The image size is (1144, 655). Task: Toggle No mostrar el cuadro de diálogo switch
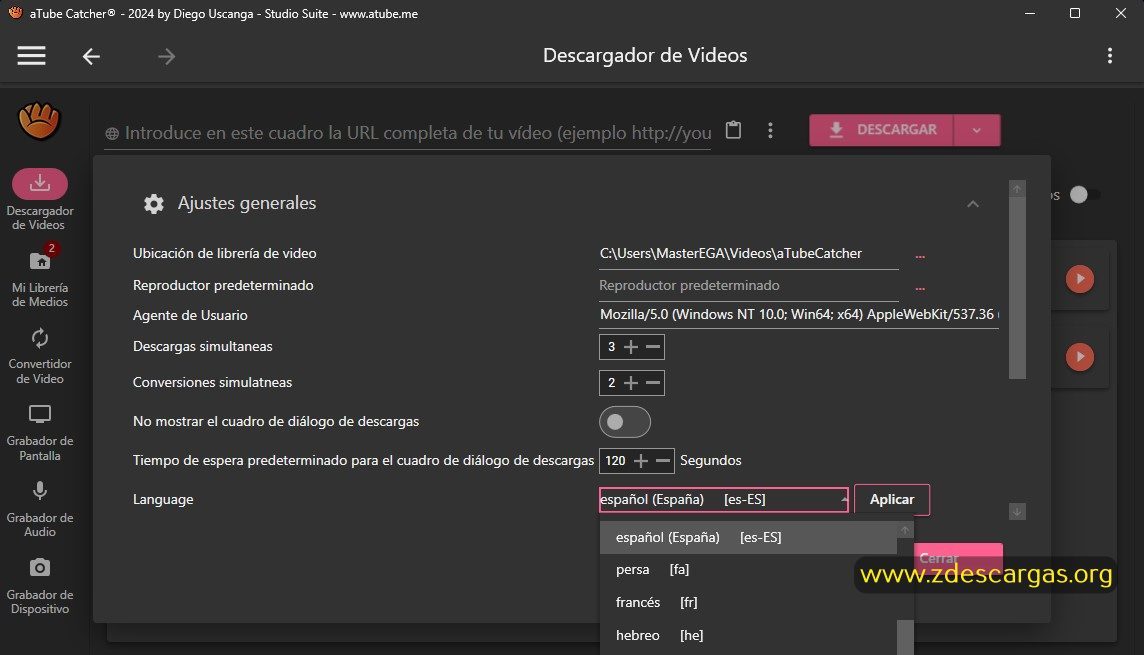(x=625, y=422)
